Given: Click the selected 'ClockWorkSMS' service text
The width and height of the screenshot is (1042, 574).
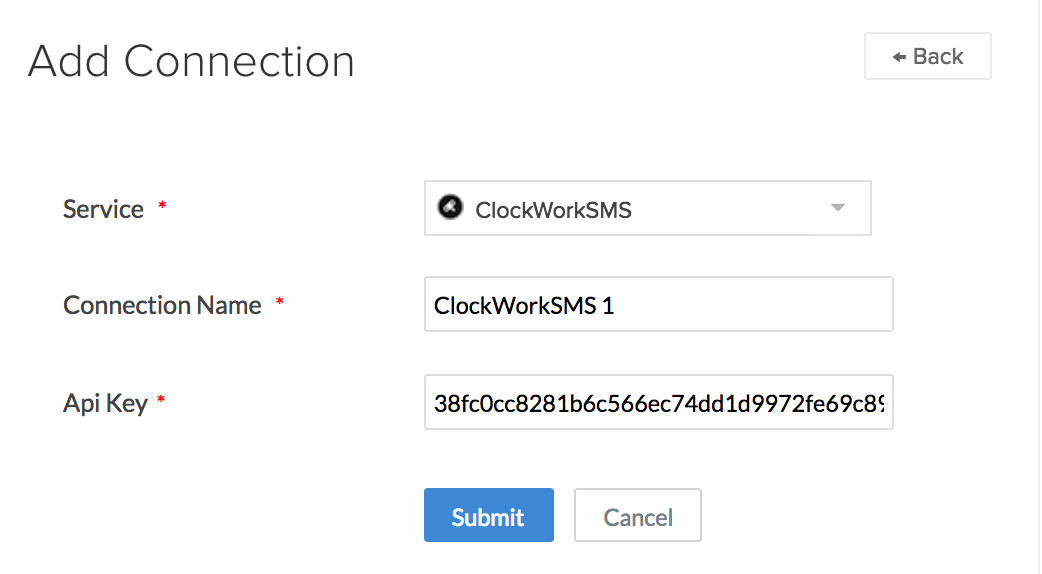Looking at the screenshot, I should tap(553, 210).
